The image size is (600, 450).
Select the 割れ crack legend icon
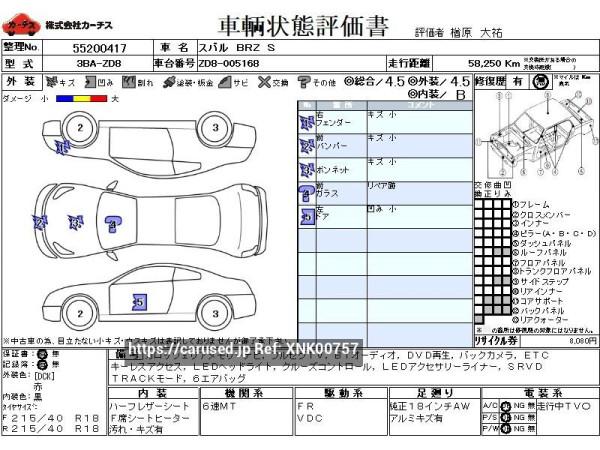pos(129,82)
